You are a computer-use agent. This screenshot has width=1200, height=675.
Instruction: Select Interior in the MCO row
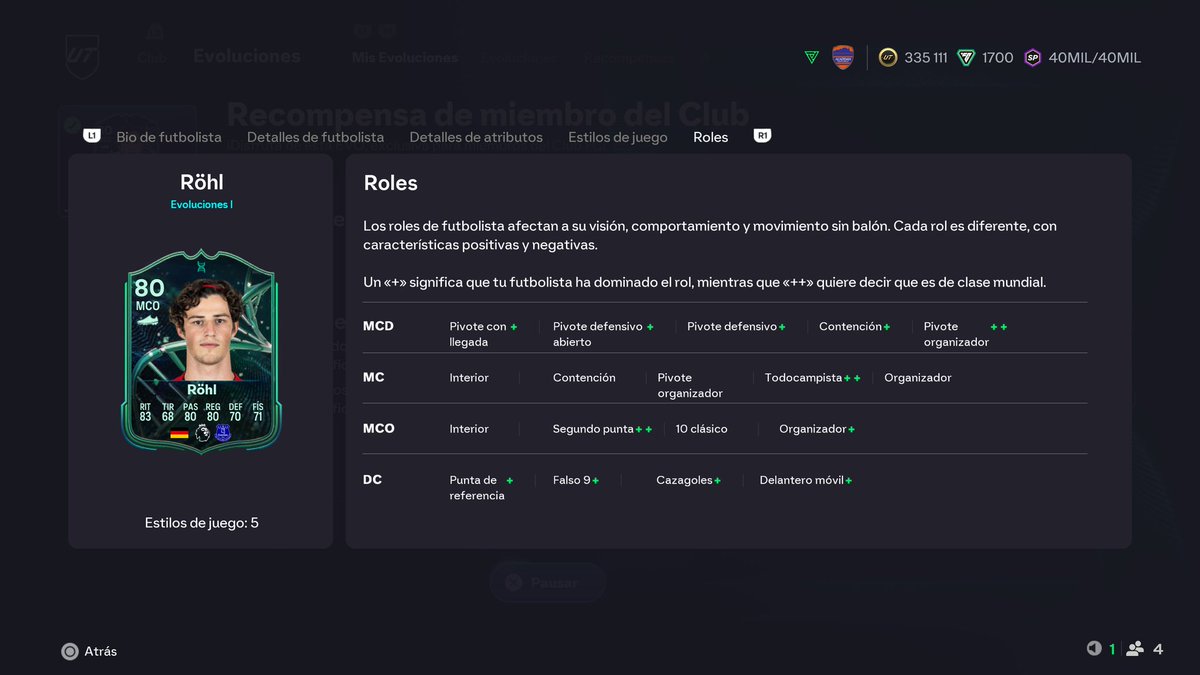click(469, 428)
